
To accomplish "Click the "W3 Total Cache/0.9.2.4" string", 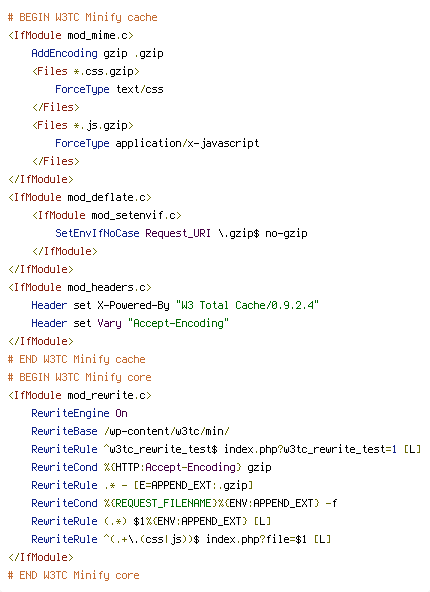I will (x=247, y=305).
